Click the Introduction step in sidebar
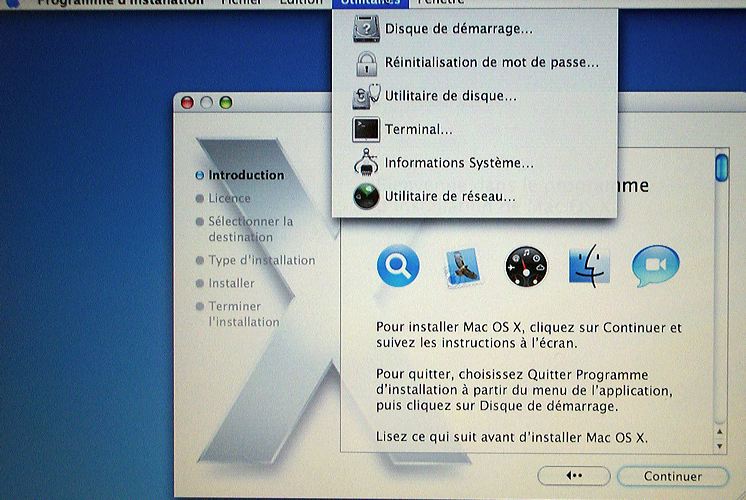The height and width of the screenshot is (500, 746). point(240,175)
